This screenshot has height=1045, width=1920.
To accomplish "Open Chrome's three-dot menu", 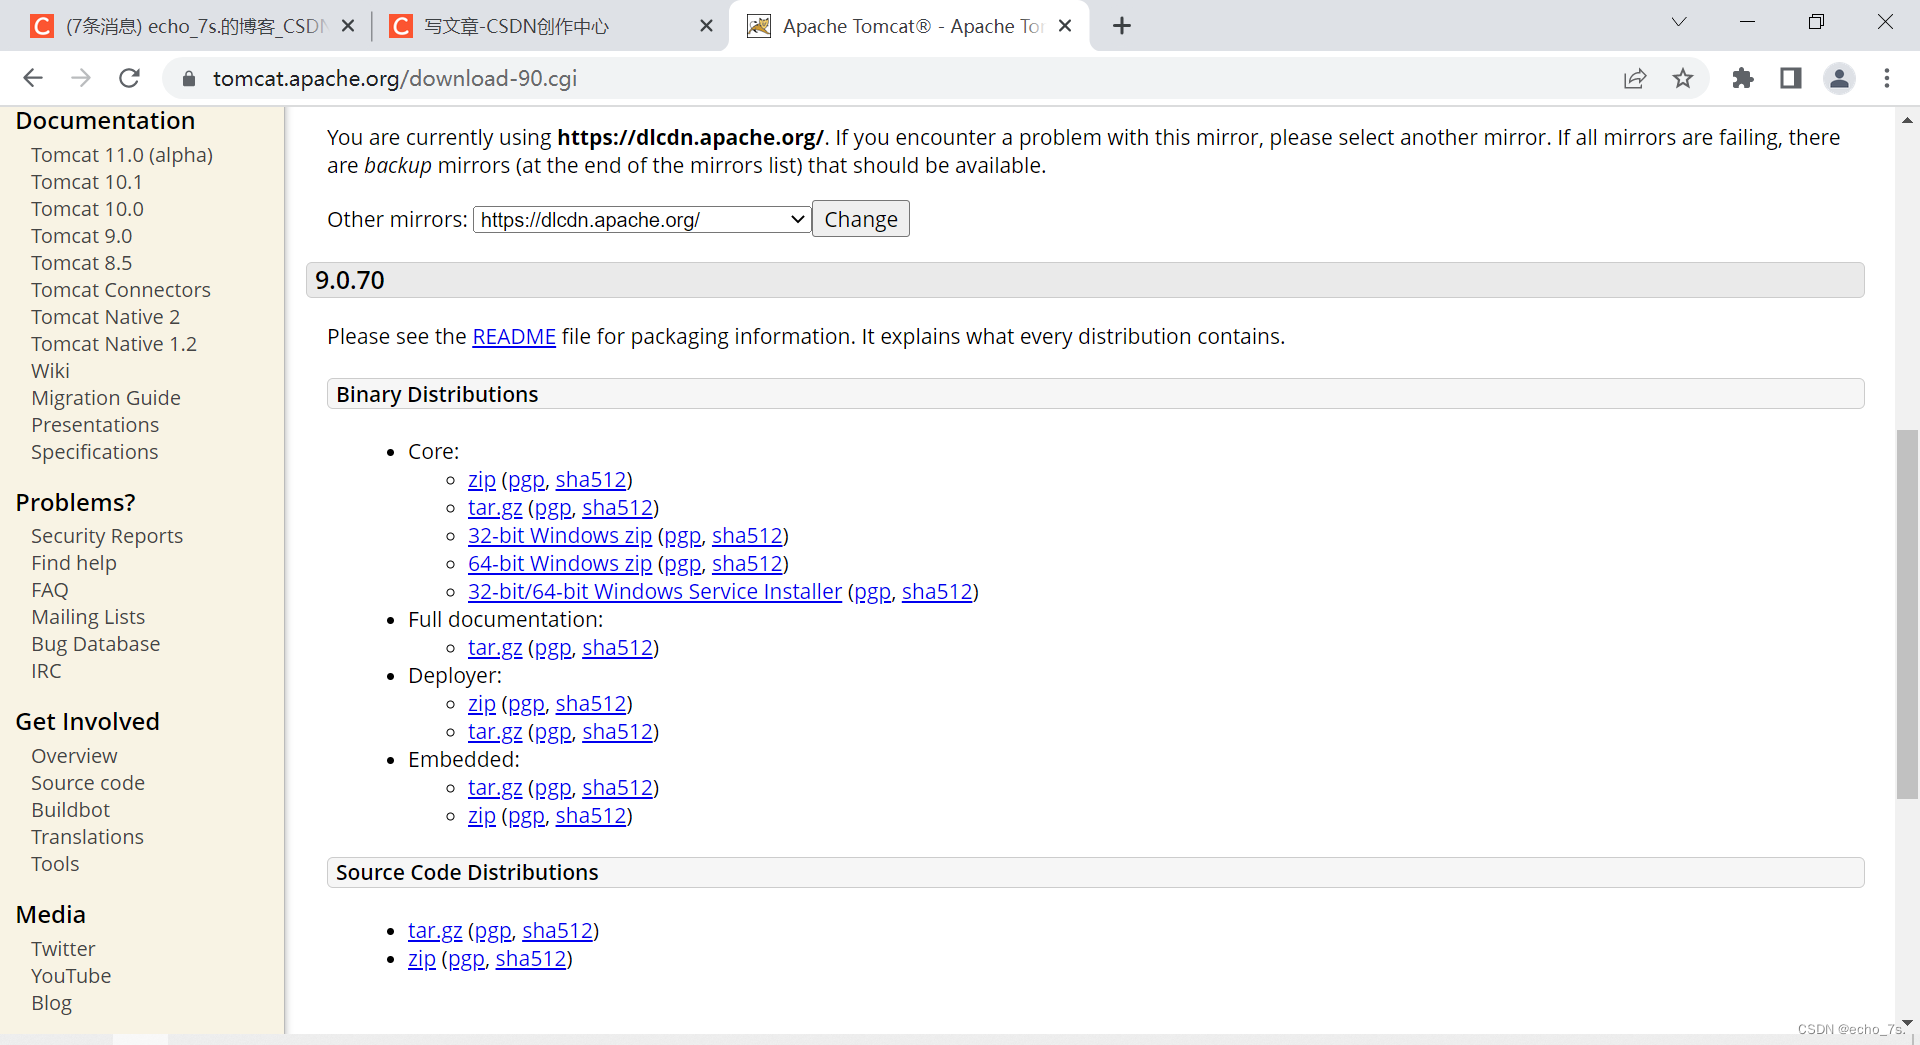I will pyautogui.click(x=1887, y=78).
